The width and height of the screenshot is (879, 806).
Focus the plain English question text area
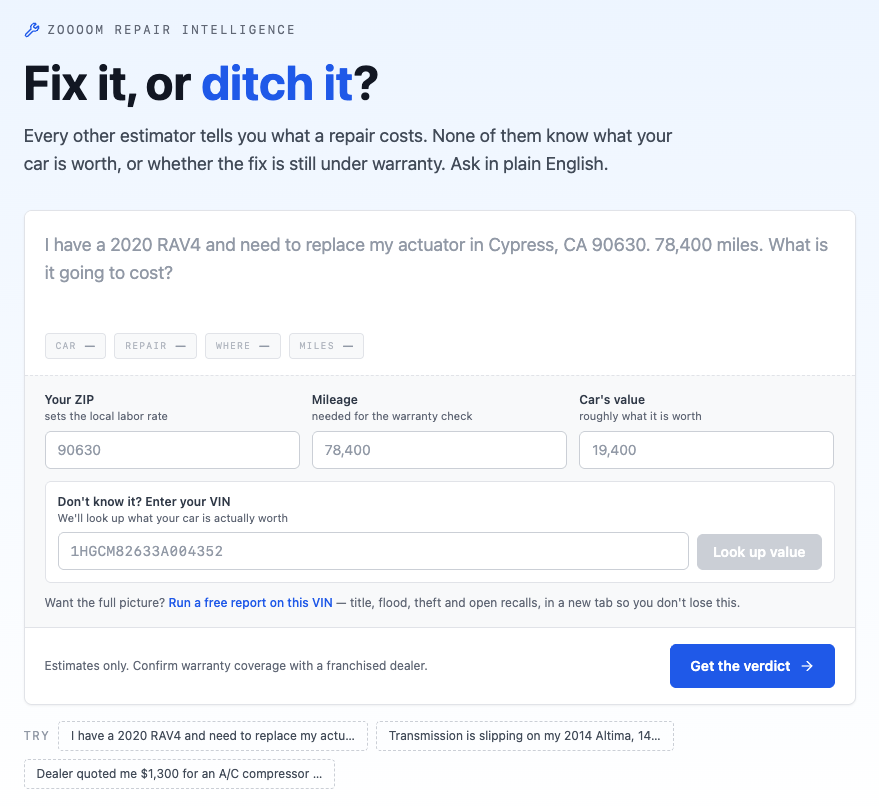(440, 269)
